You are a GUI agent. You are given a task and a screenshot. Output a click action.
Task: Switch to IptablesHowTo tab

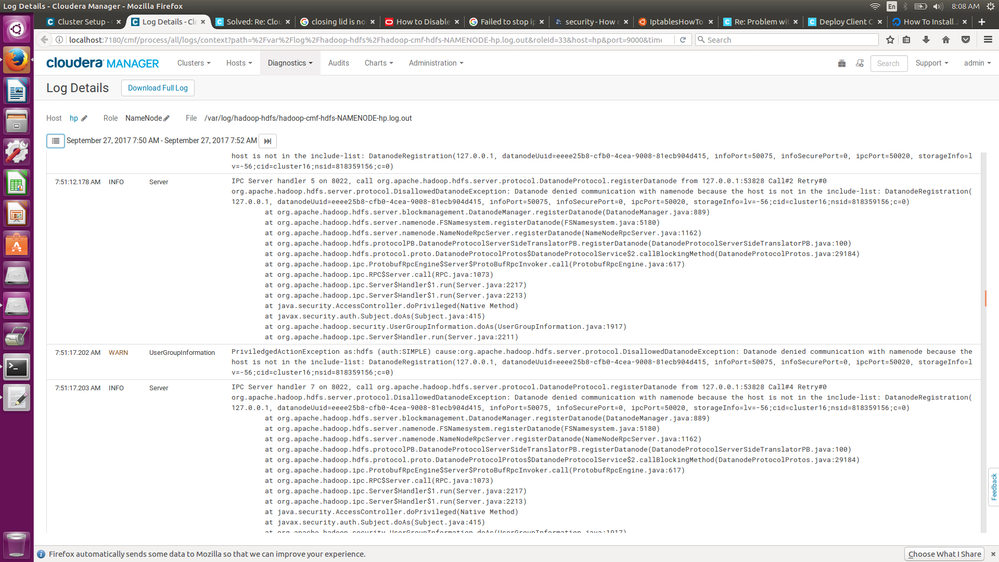coord(675,22)
